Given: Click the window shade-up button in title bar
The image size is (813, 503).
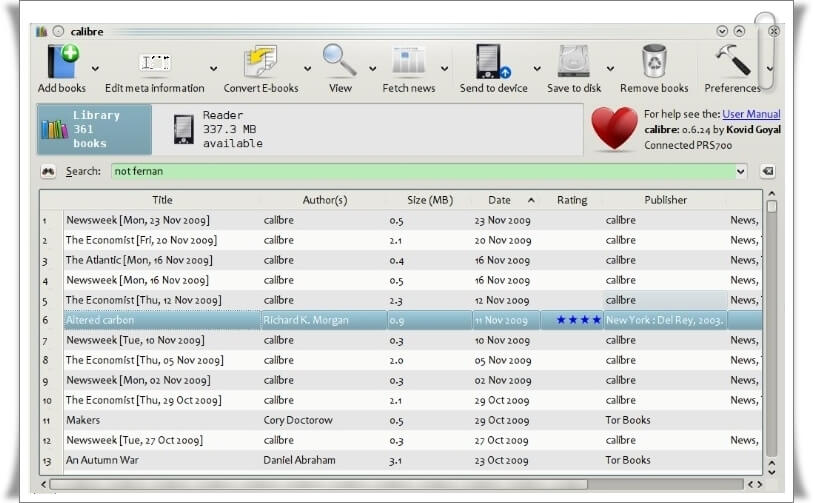Looking at the screenshot, I should (x=739, y=32).
